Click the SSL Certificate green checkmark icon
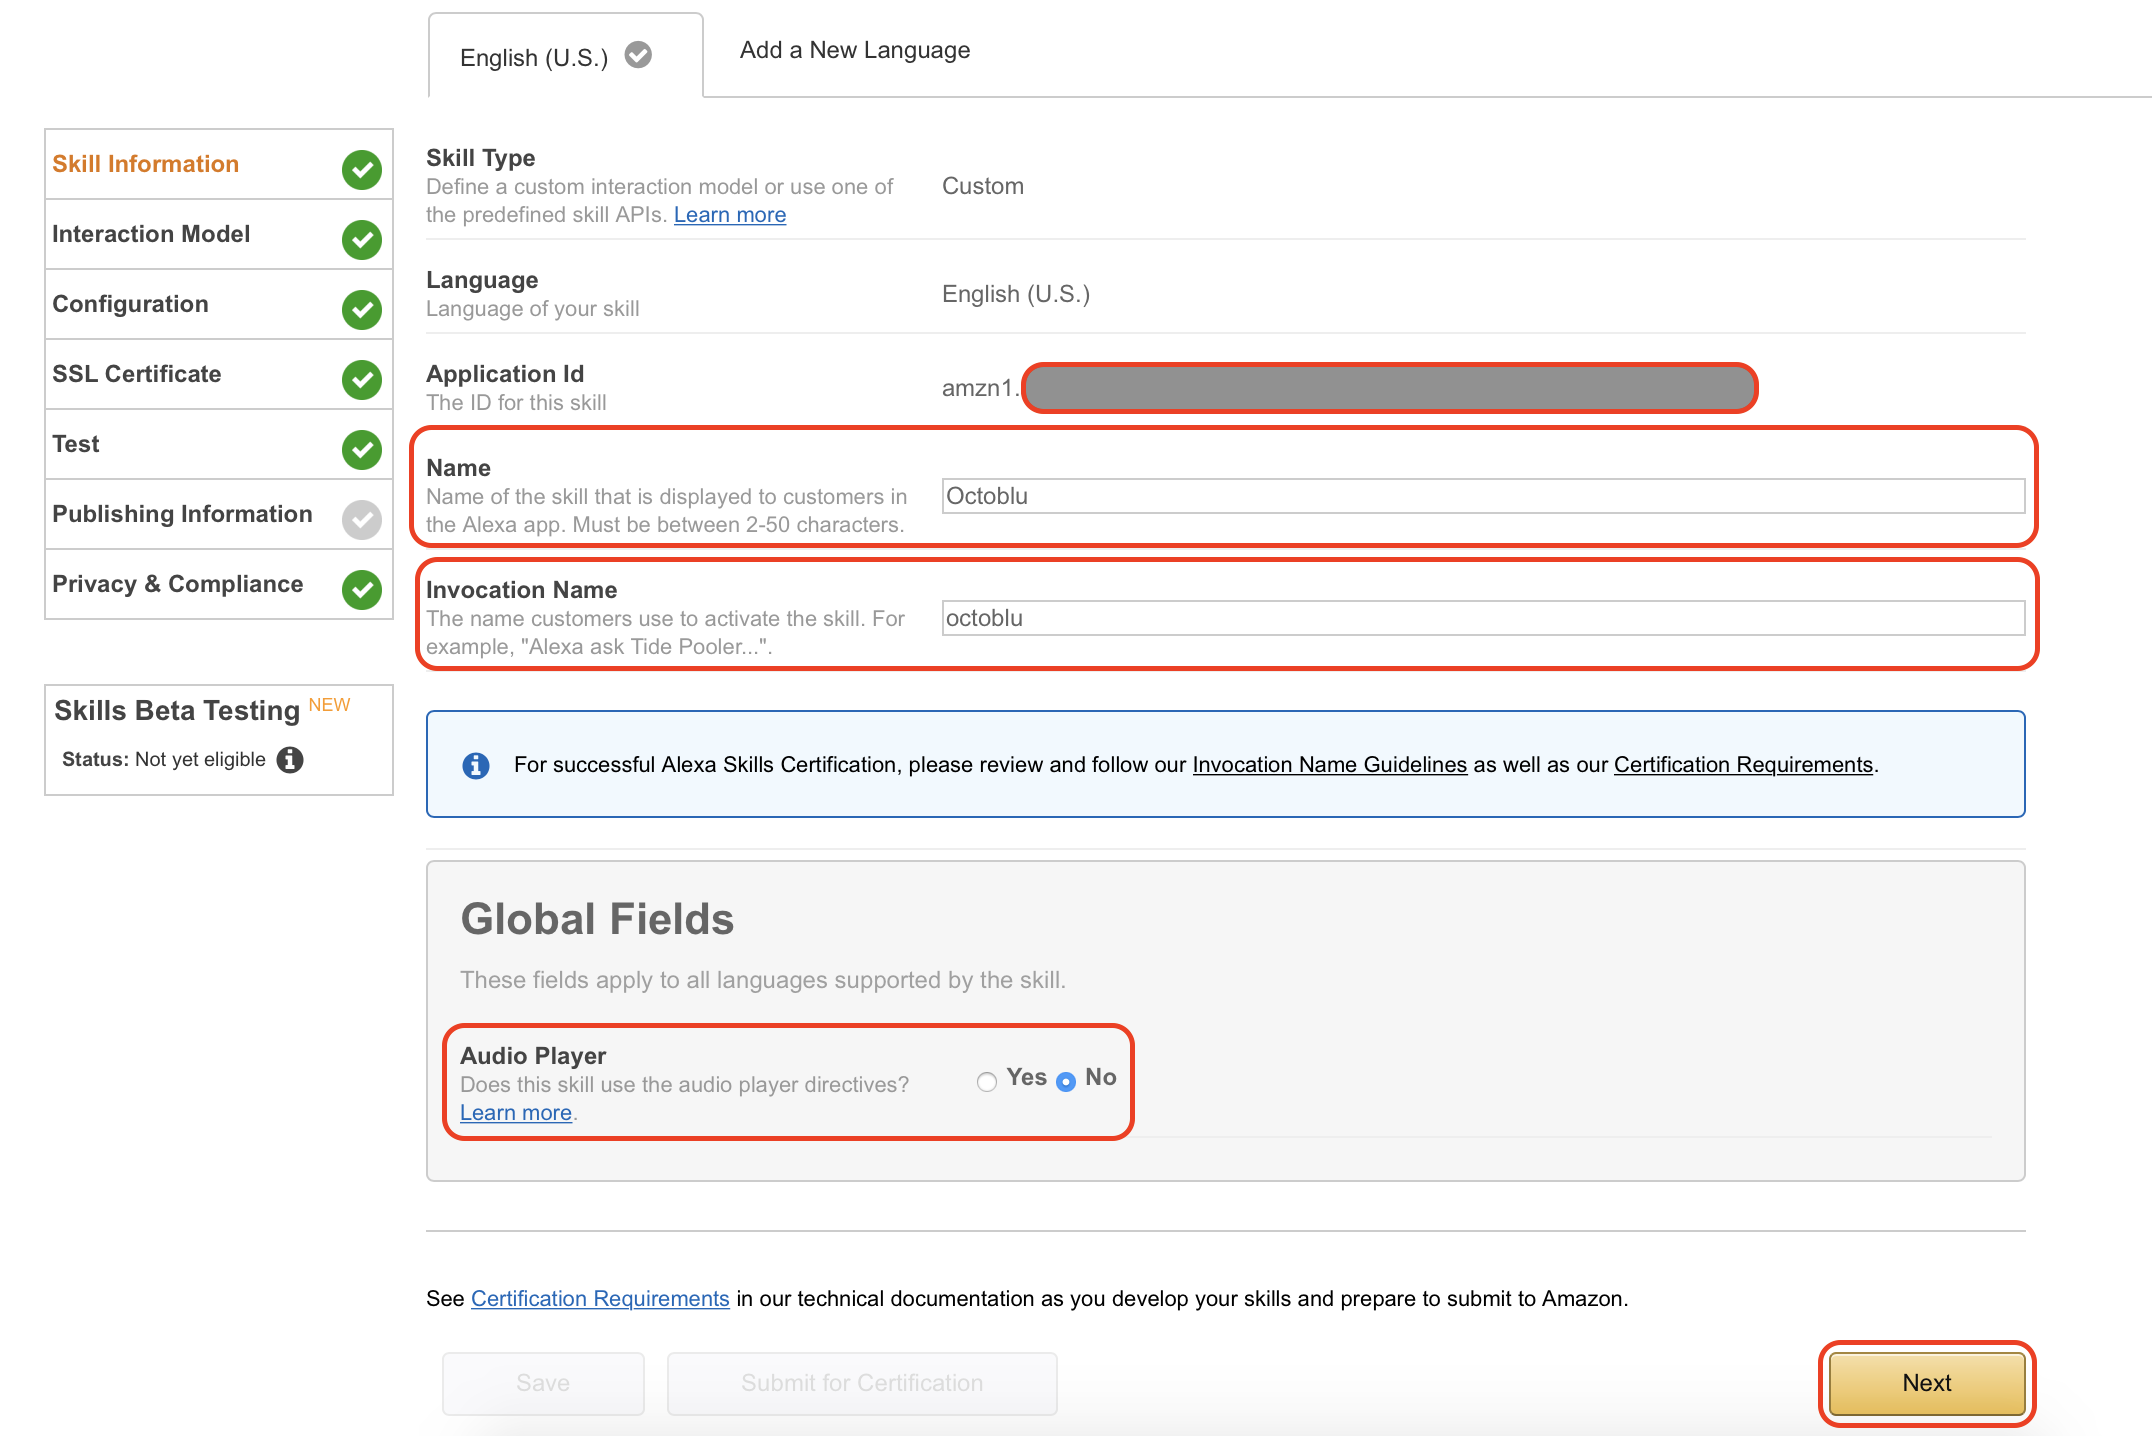The height and width of the screenshot is (1436, 2152). click(x=361, y=379)
